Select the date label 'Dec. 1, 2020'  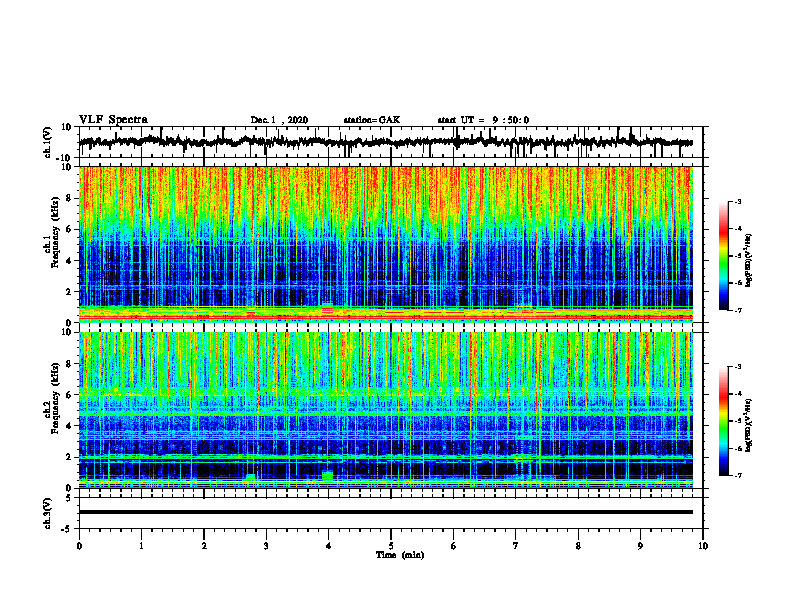pos(279,120)
